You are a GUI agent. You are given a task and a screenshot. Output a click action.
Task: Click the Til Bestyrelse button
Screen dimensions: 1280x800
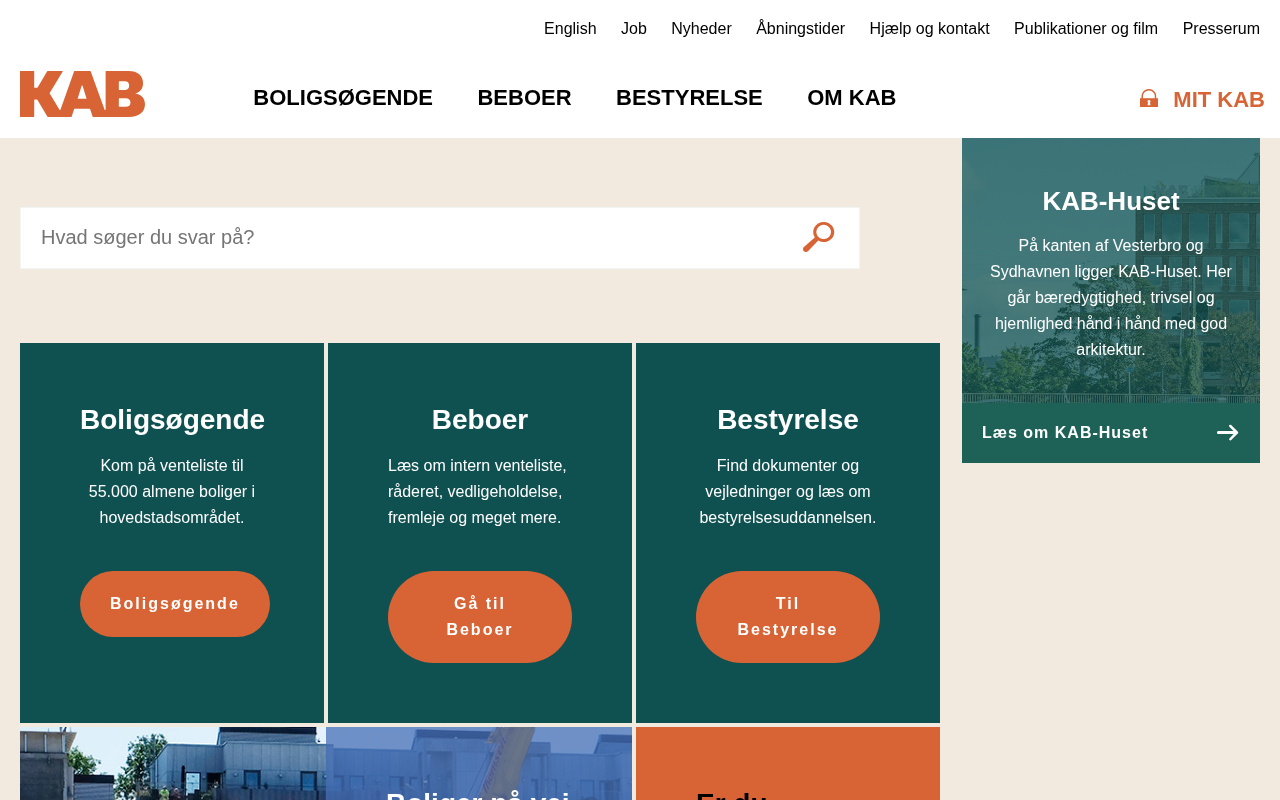click(788, 617)
